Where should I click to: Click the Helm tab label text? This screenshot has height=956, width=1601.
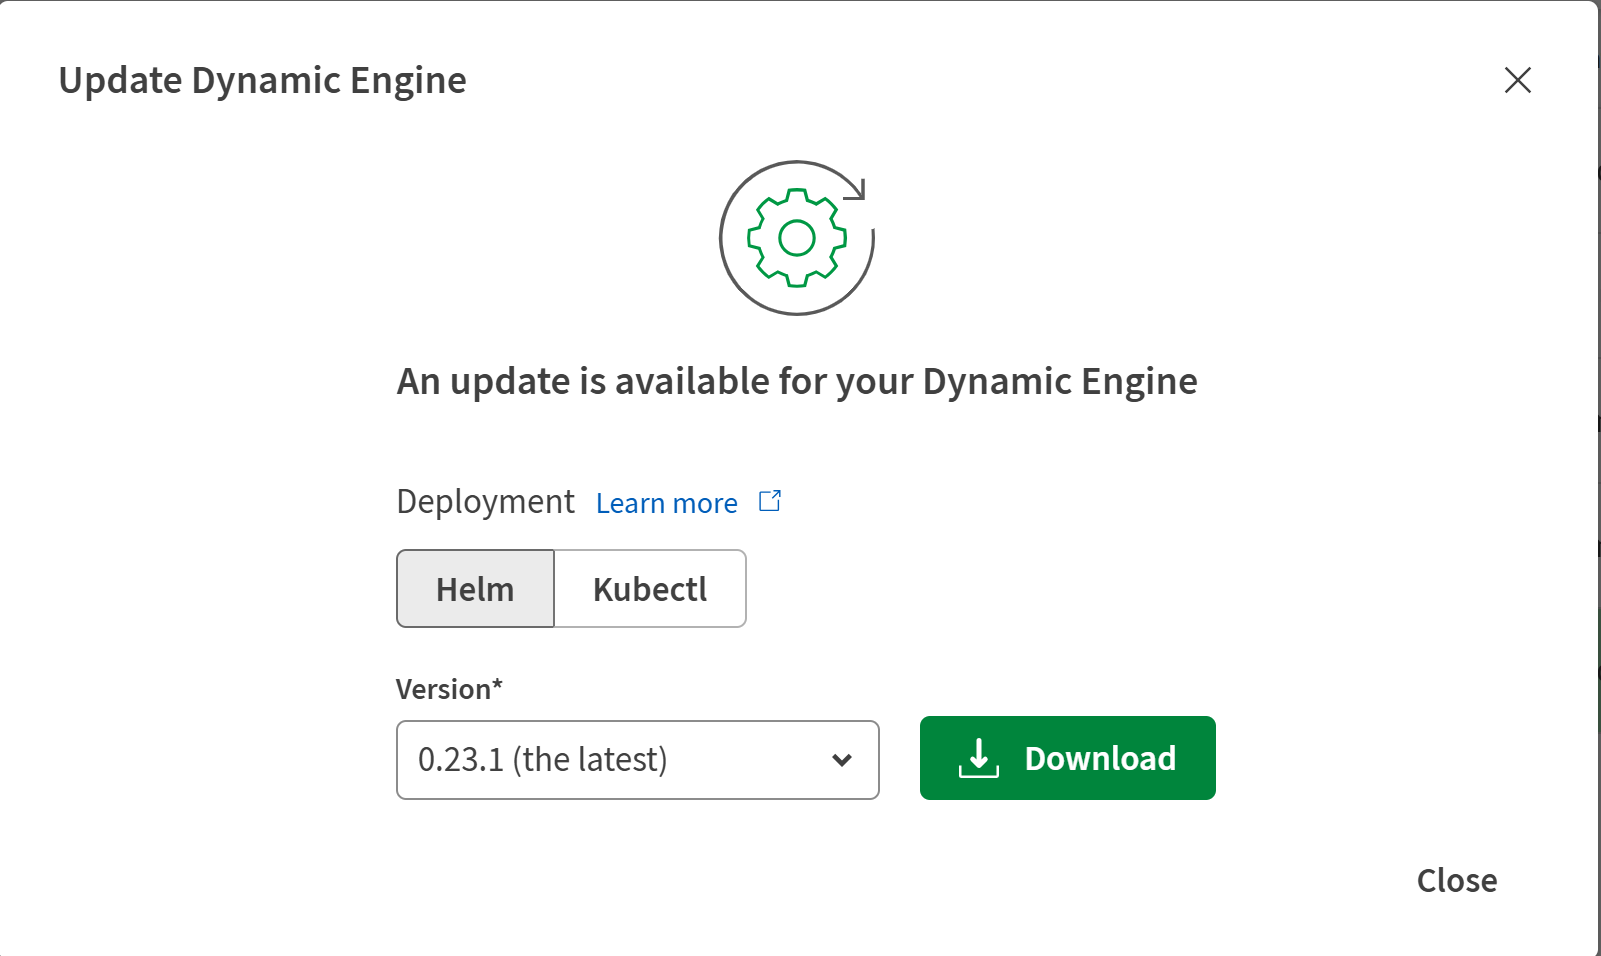click(475, 589)
